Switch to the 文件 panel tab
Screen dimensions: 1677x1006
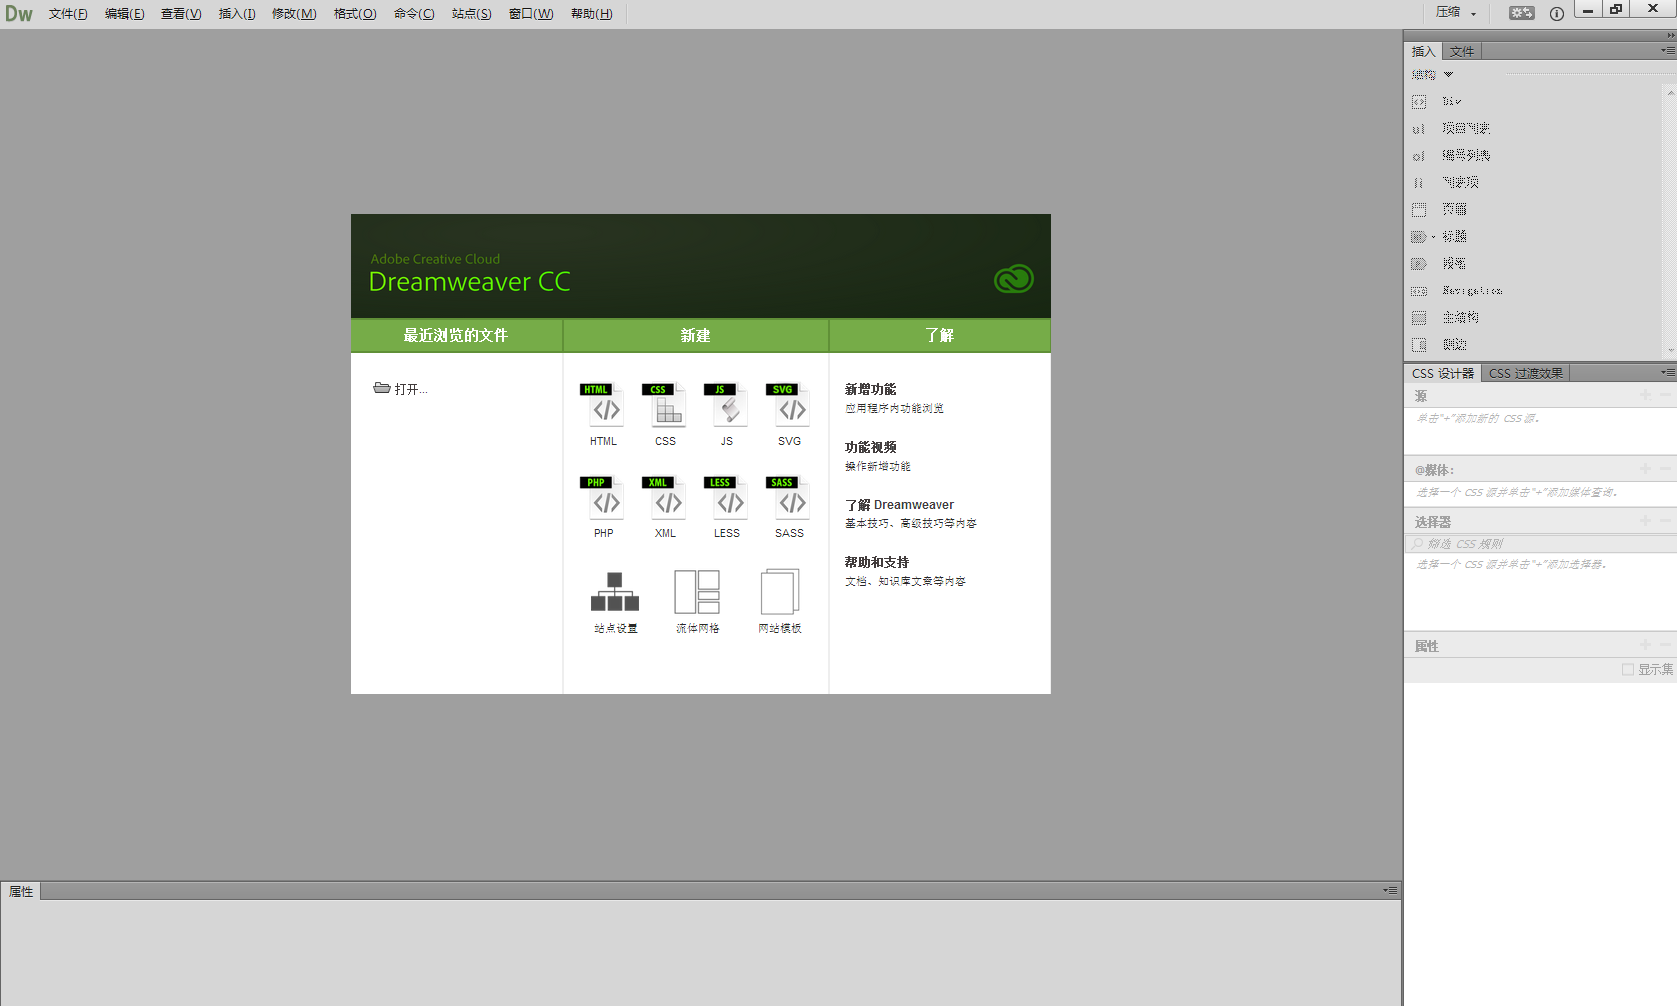click(1462, 52)
